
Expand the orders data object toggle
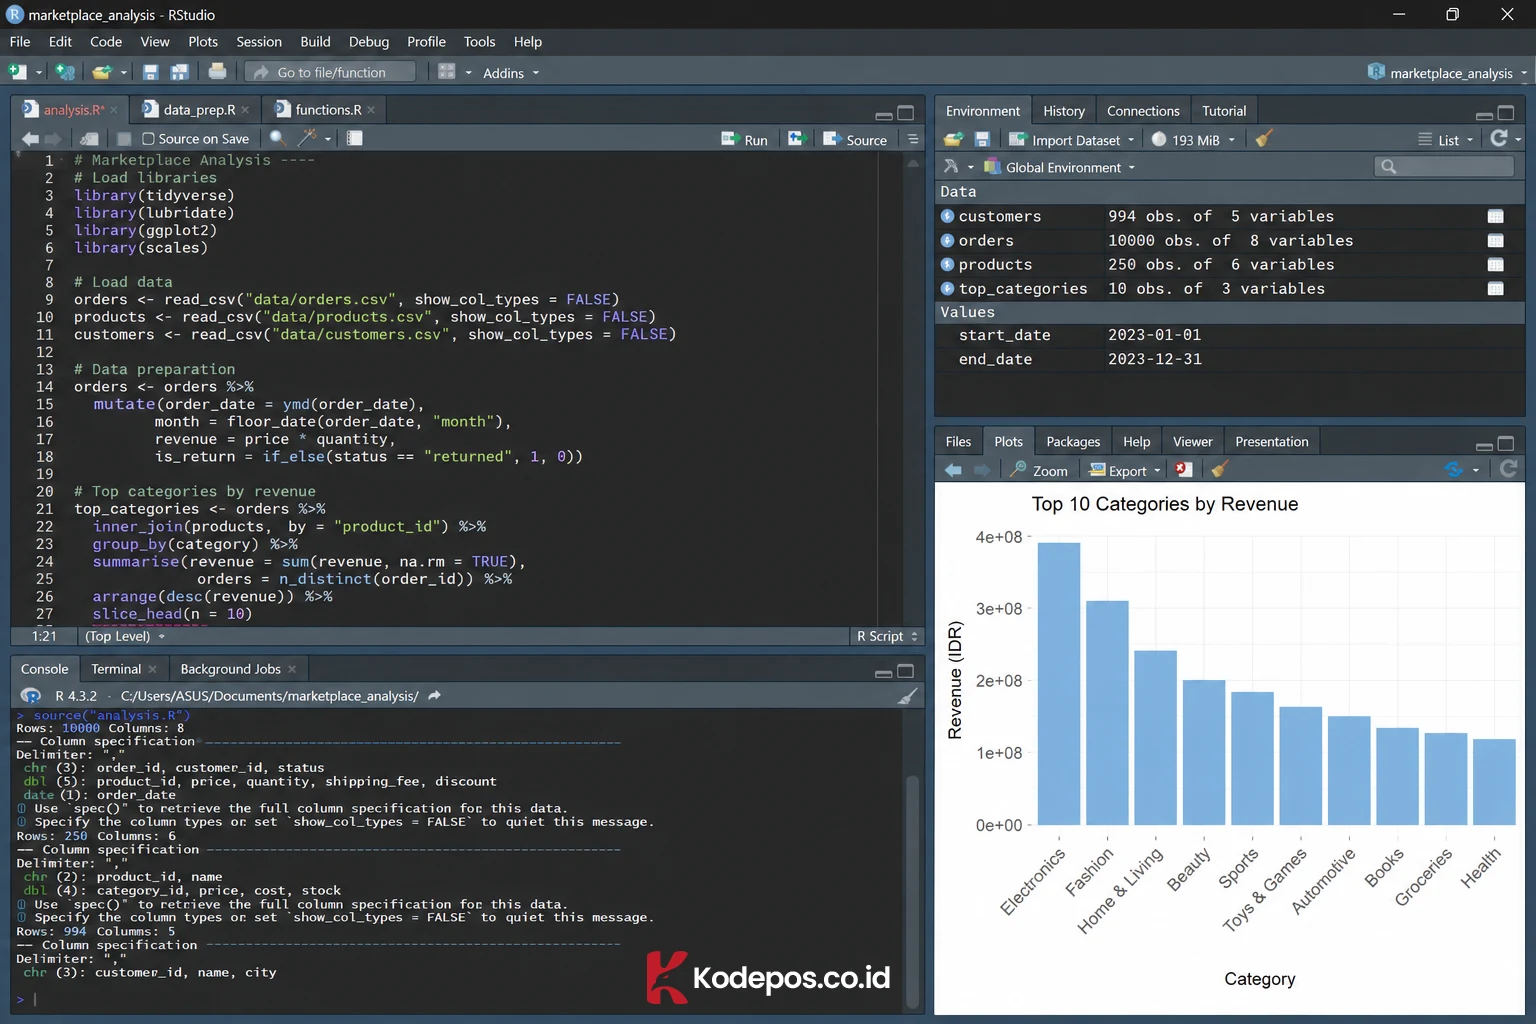[947, 240]
